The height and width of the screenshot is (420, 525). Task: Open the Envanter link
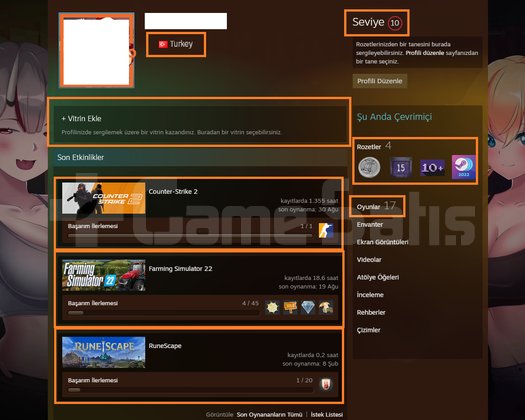point(370,224)
